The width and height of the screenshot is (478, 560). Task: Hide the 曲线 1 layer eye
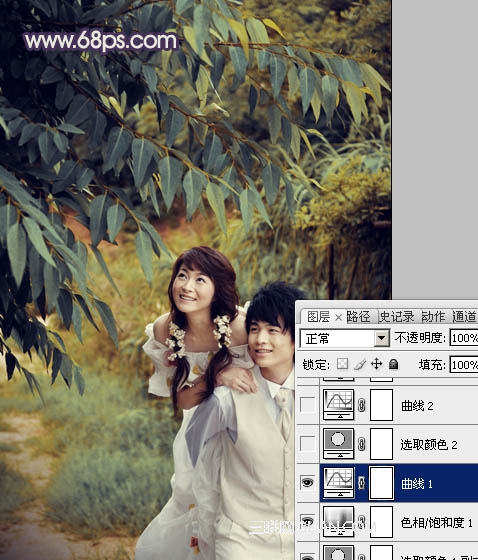pyautogui.click(x=308, y=482)
